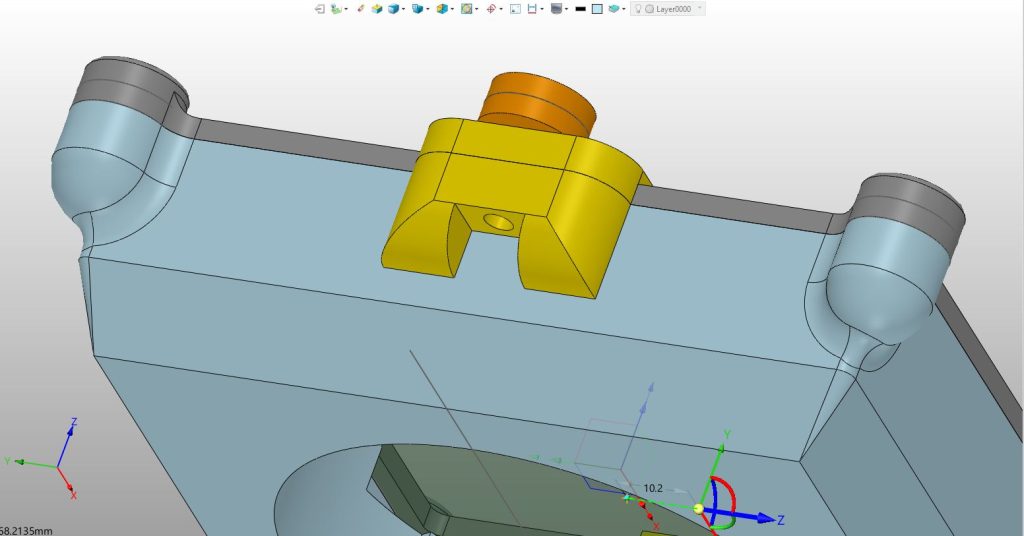Select the eraser tool icon in toolbar

tap(360, 9)
